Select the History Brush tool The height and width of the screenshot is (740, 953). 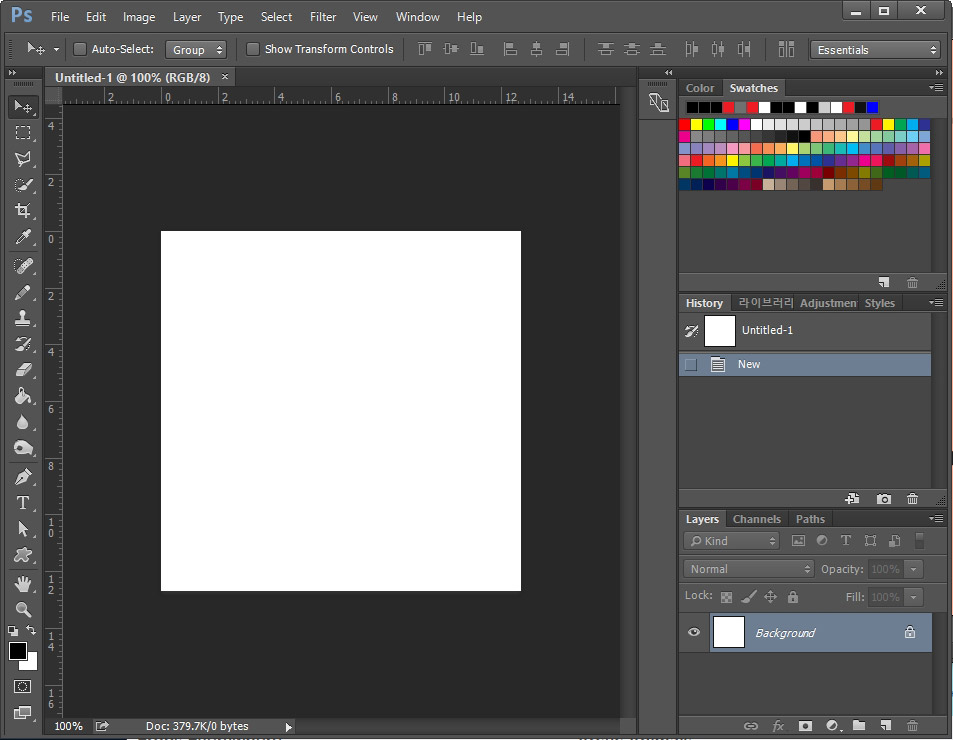pos(23,344)
